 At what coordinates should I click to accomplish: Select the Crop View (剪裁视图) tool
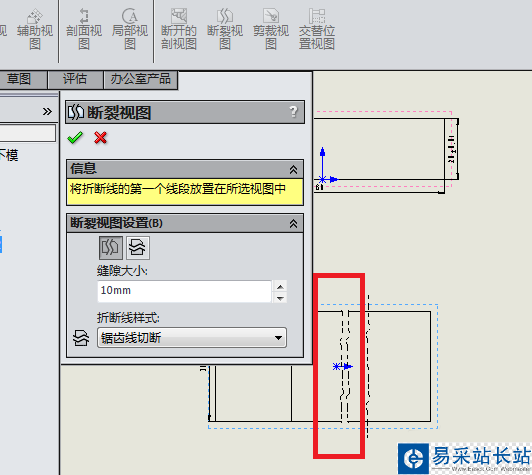271,30
